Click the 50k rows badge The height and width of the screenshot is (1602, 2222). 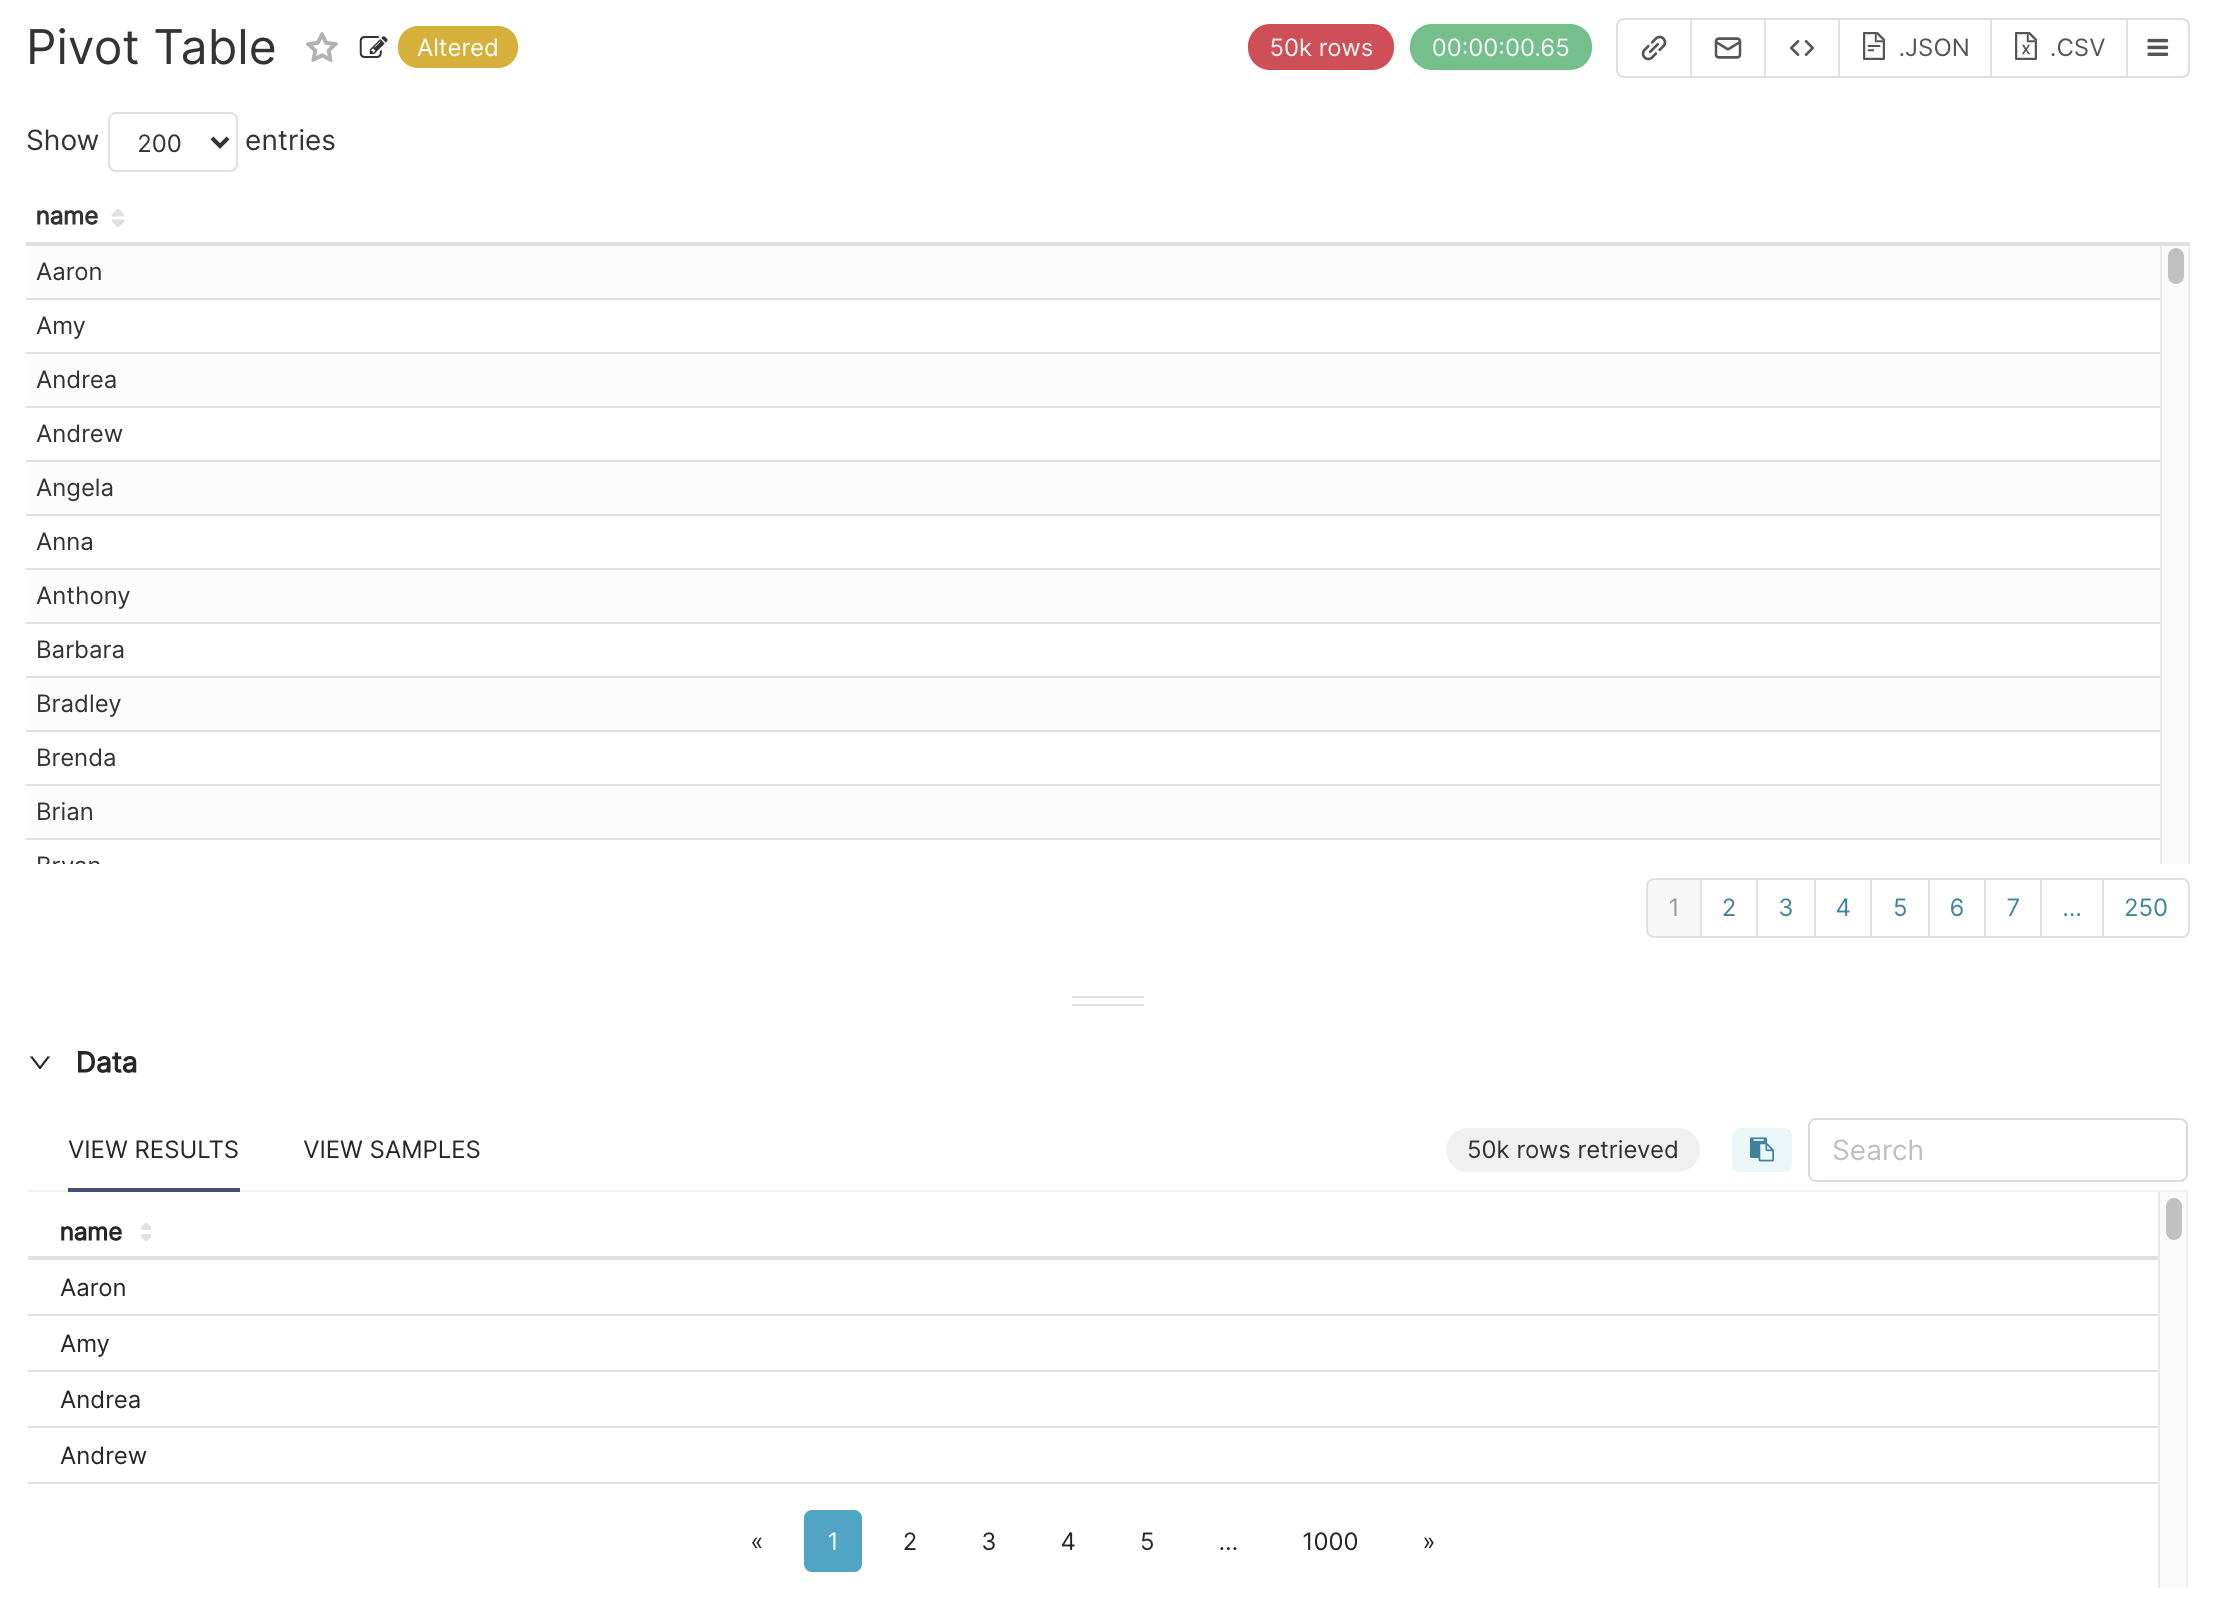tap(1320, 47)
